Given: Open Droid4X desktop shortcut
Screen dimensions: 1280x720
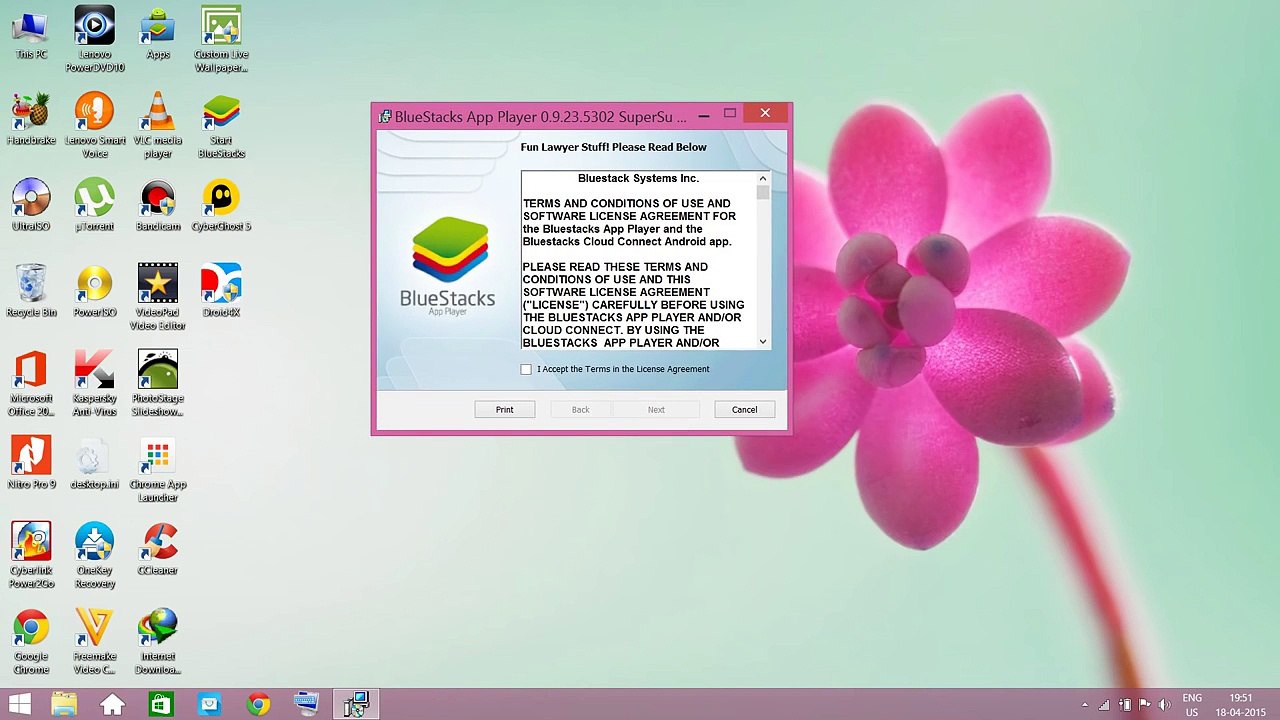Looking at the screenshot, I should (x=221, y=292).
